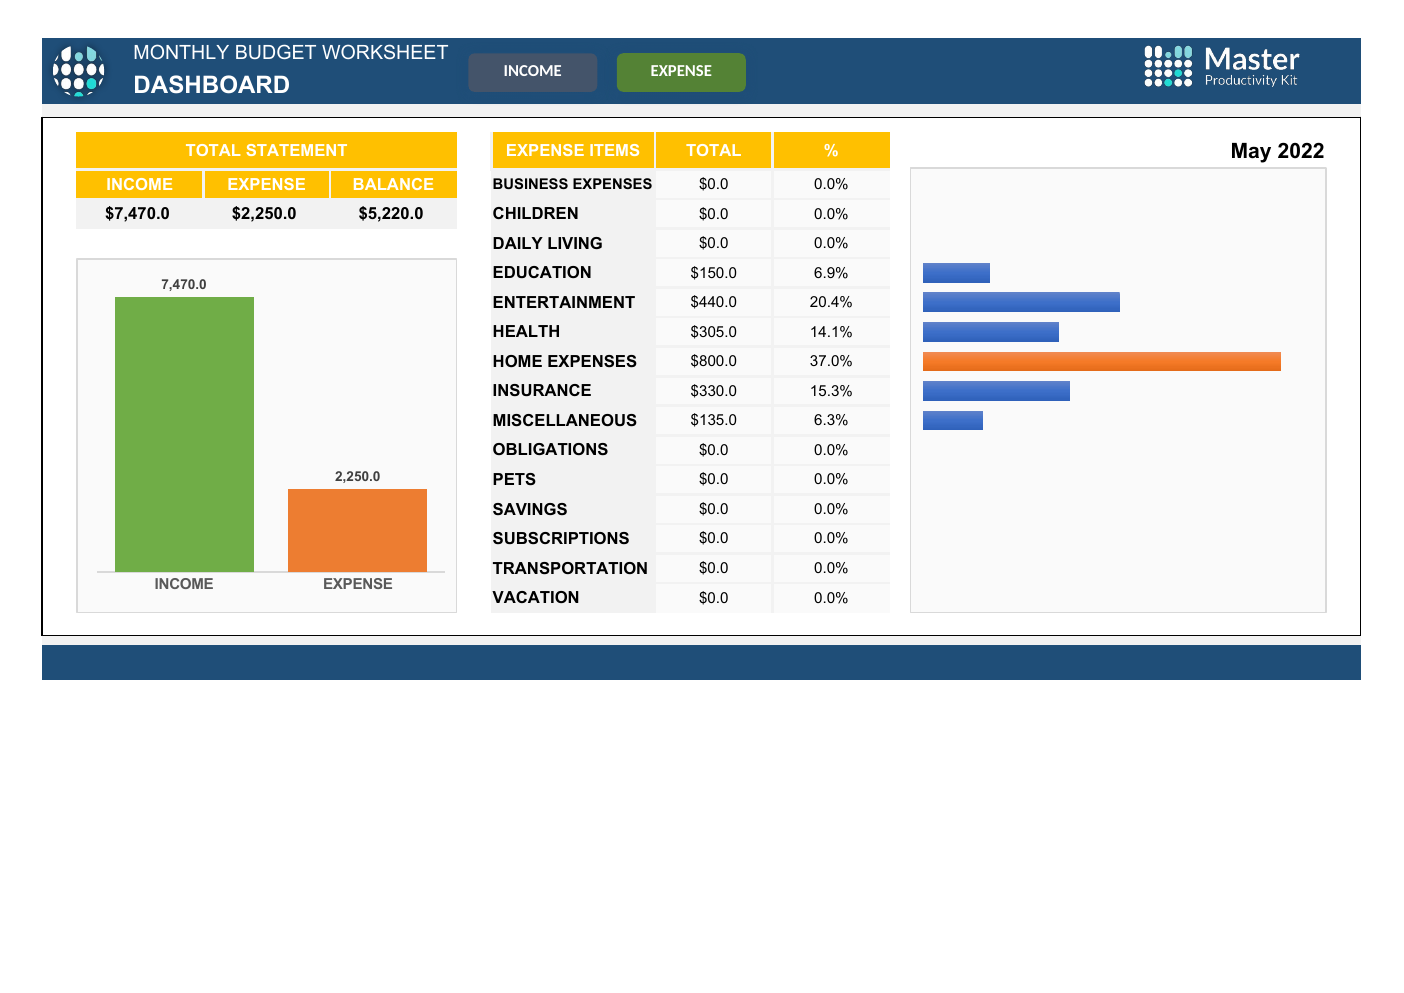The height and width of the screenshot is (993, 1404).
Task: Click the May 2022 date label
Action: point(1277,151)
